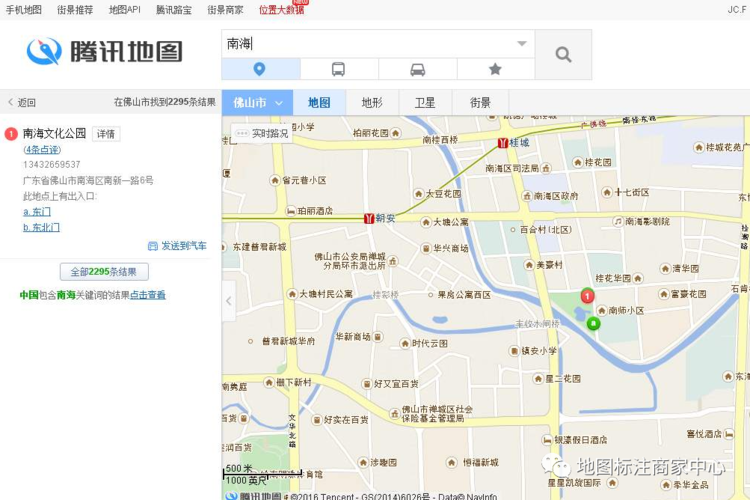Select the location pin search mode
Image resolution: width=750 pixels, height=500 pixels.
click(260, 69)
